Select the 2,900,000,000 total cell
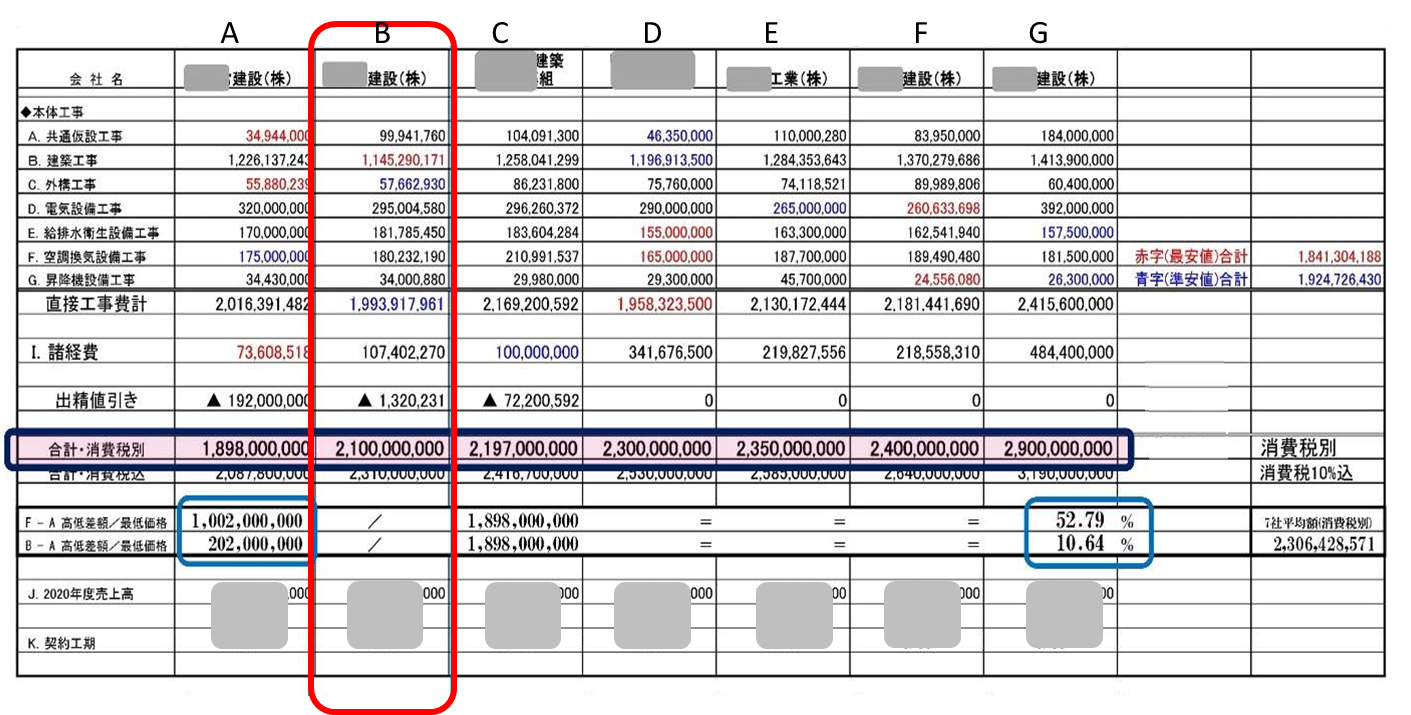The width and height of the screenshot is (1411, 715). click(x=1048, y=450)
